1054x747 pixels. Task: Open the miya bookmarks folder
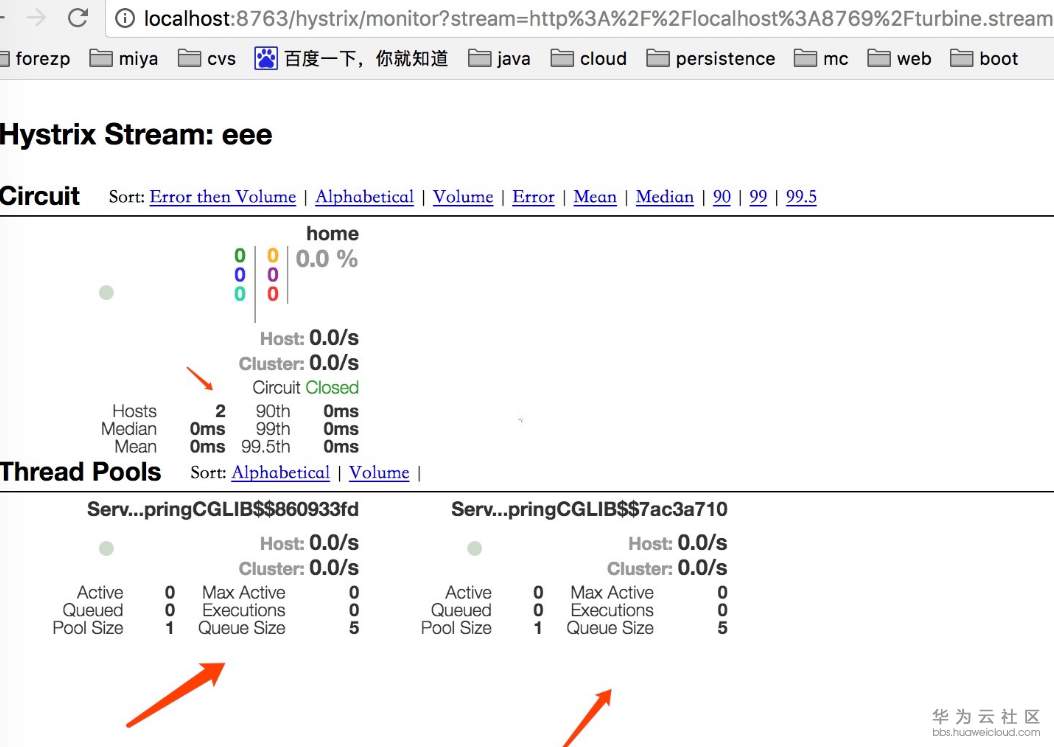[124, 58]
